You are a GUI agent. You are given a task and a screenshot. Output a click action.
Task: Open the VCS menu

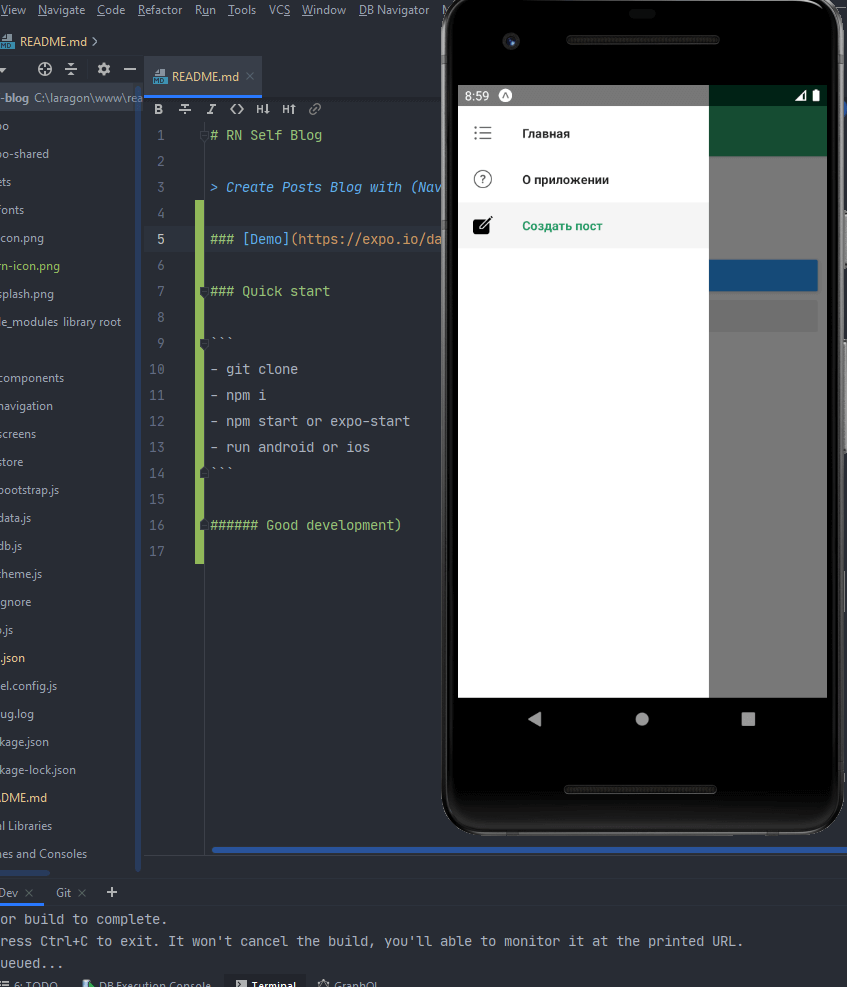(280, 10)
